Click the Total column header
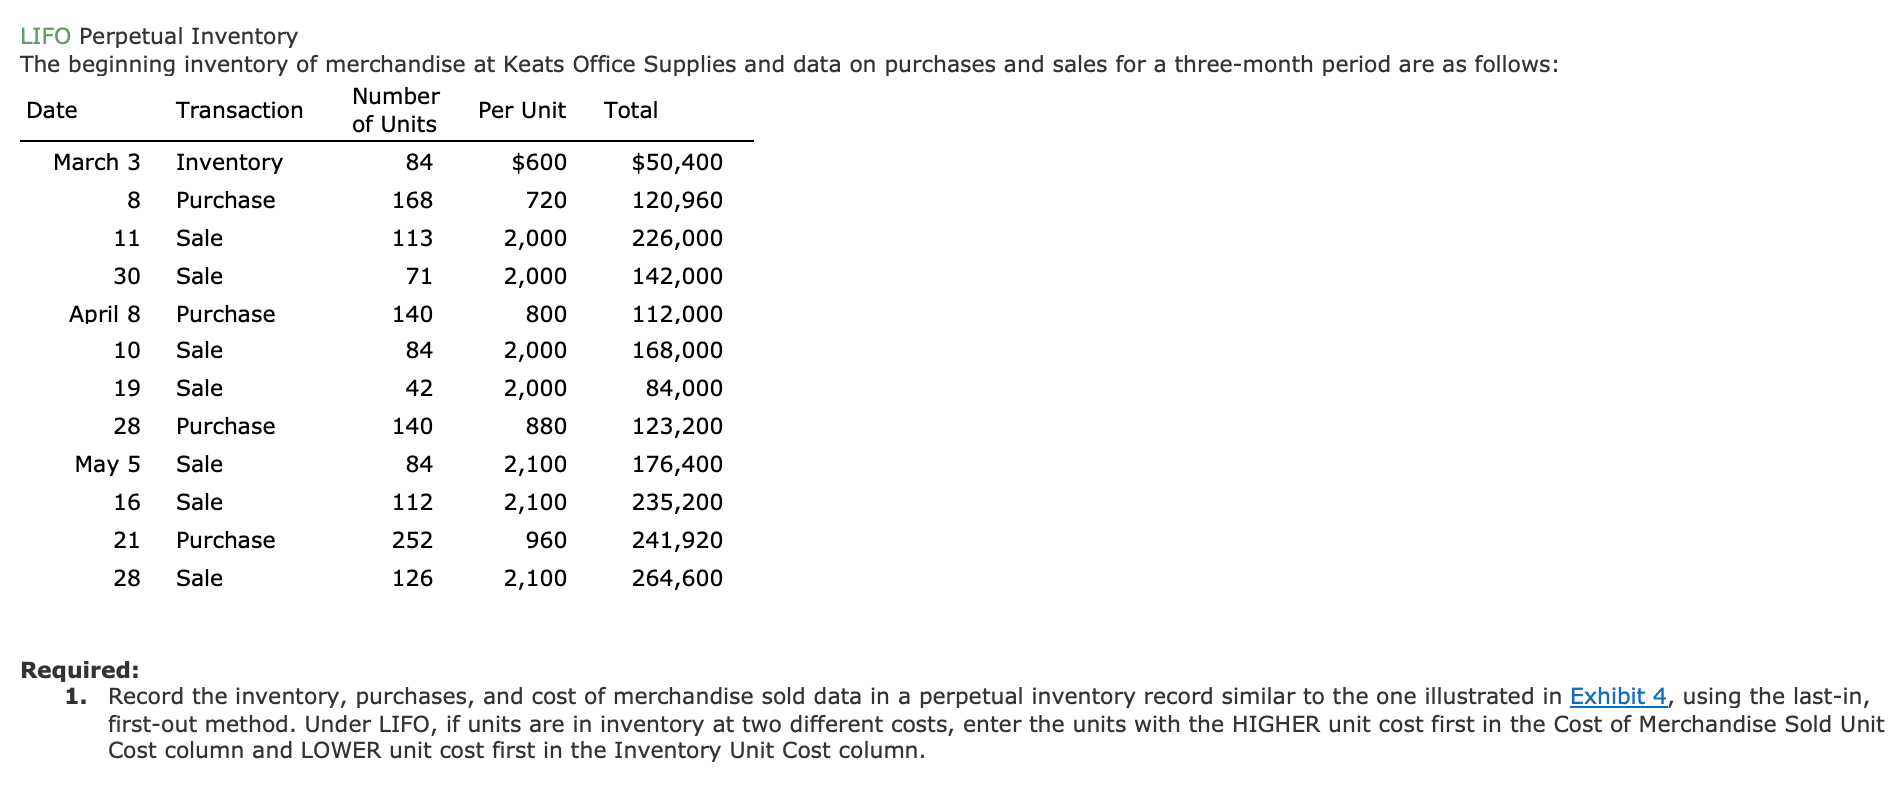The image size is (1904, 796). (x=630, y=110)
